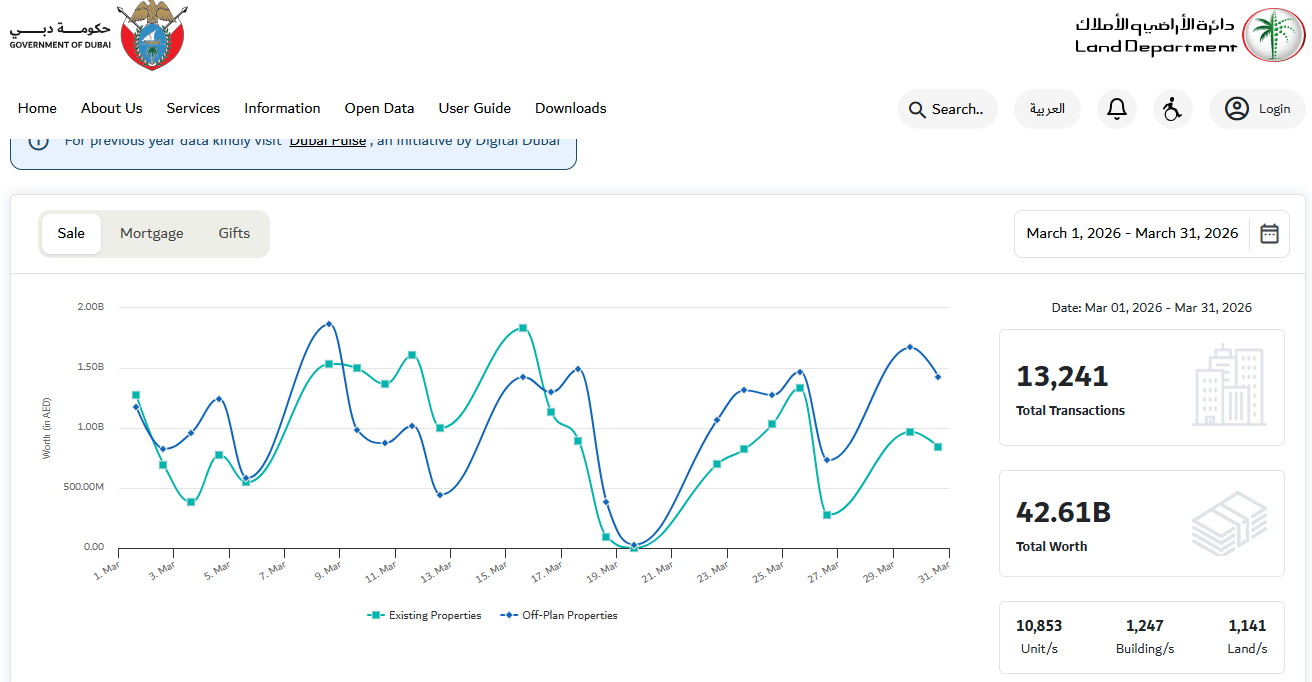
Task: Click the info icon in the notice banner
Action: click(x=38, y=141)
